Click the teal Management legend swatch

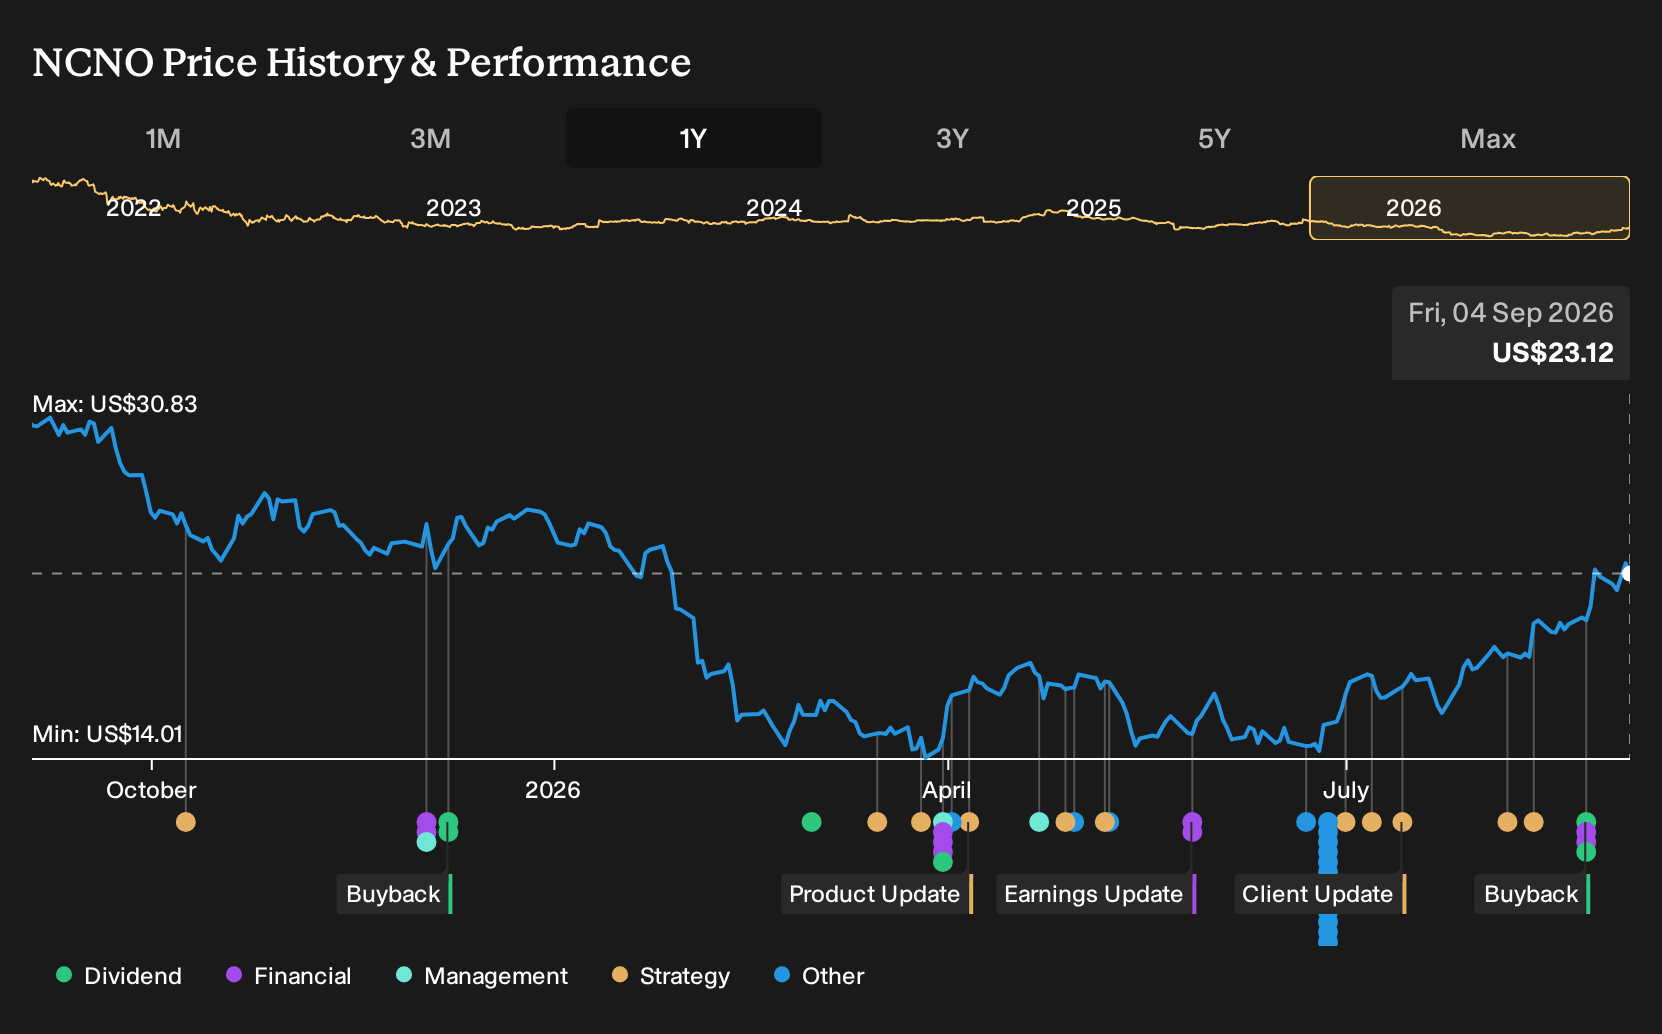pyautogui.click(x=404, y=975)
